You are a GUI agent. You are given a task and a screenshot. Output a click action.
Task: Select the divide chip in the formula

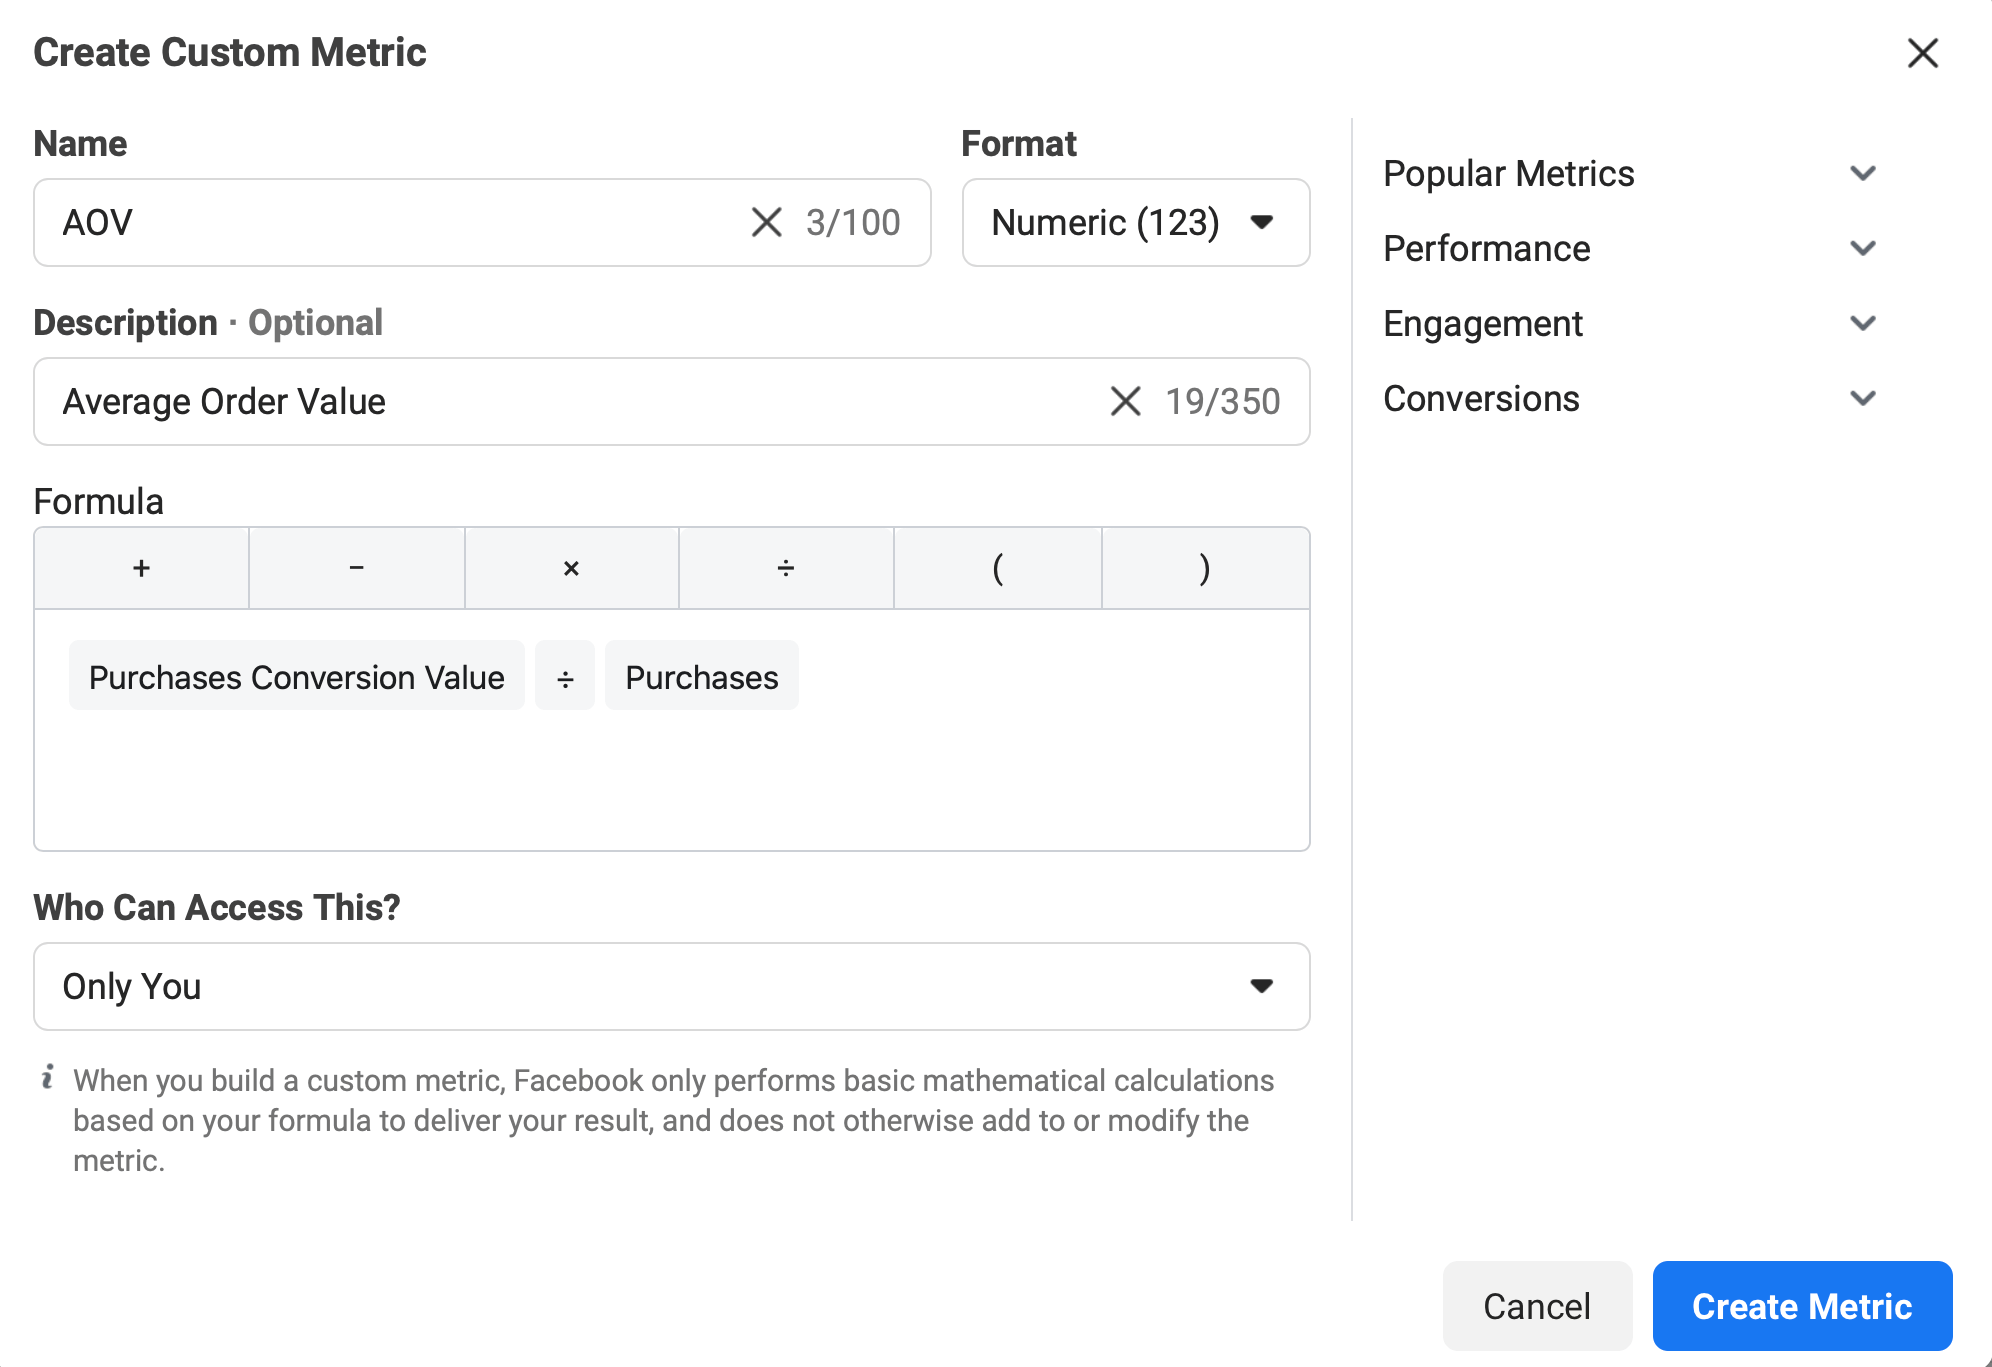coord(565,676)
